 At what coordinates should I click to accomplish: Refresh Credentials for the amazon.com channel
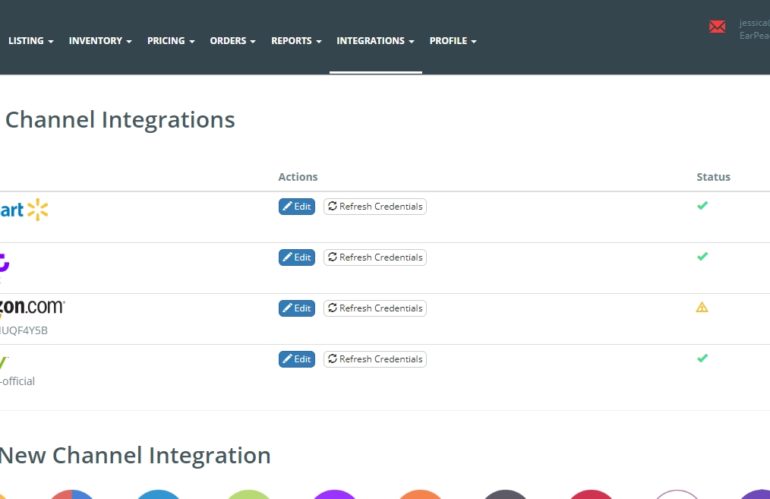click(375, 308)
